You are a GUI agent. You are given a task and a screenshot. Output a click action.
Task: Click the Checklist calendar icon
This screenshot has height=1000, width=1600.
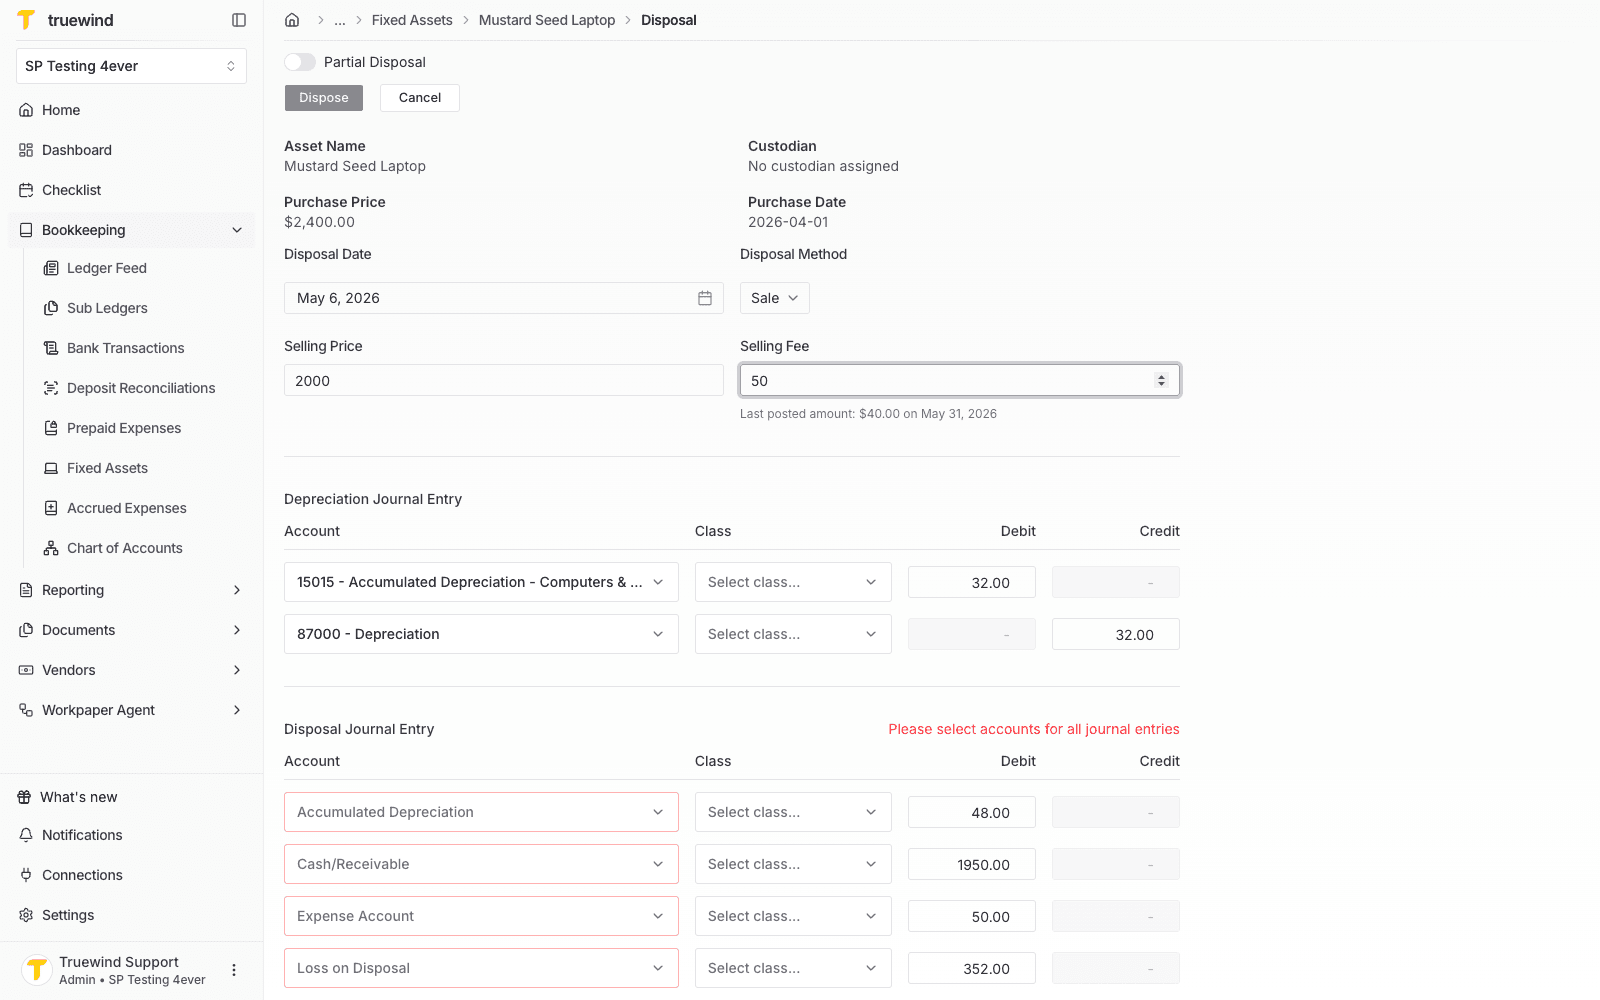26,190
